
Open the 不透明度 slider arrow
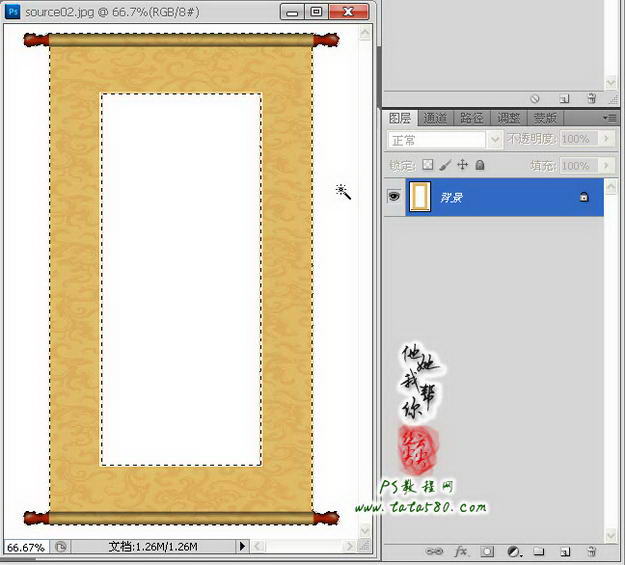(x=606, y=139)
